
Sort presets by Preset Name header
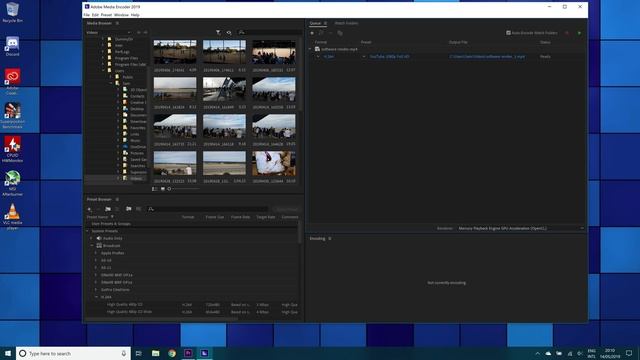point(97,217)
